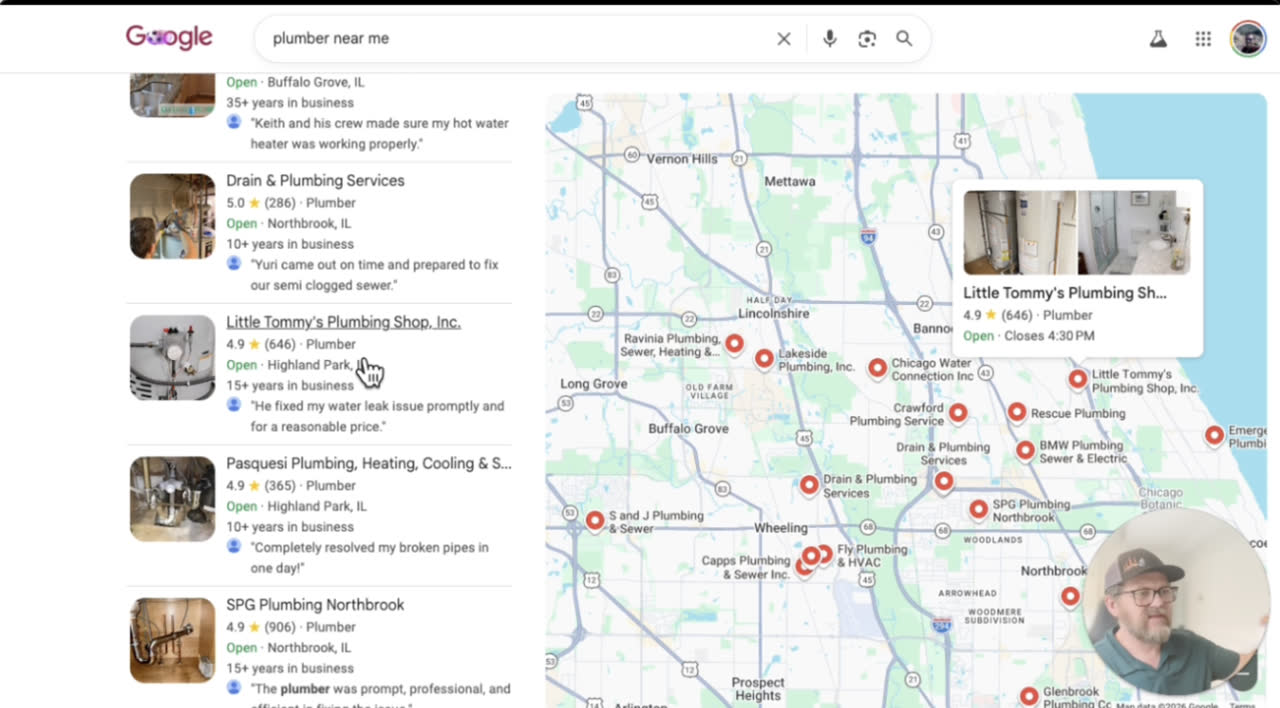Open the Google account profile avatar
Image resolution: width=1280 pixels, height=708 pixels.
[1248, 39]
